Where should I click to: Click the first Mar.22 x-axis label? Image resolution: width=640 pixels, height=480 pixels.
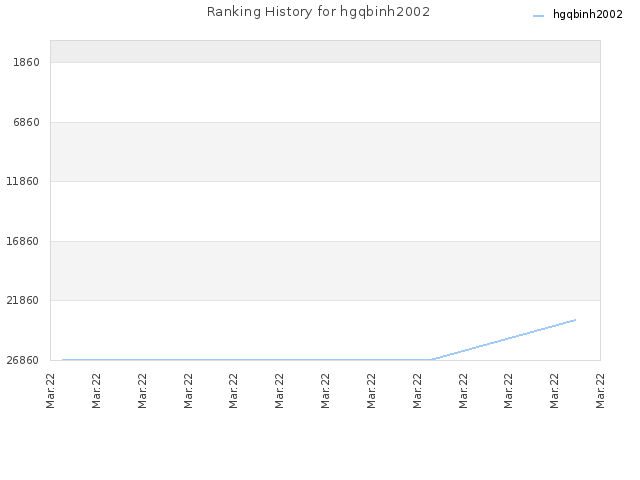51,391
